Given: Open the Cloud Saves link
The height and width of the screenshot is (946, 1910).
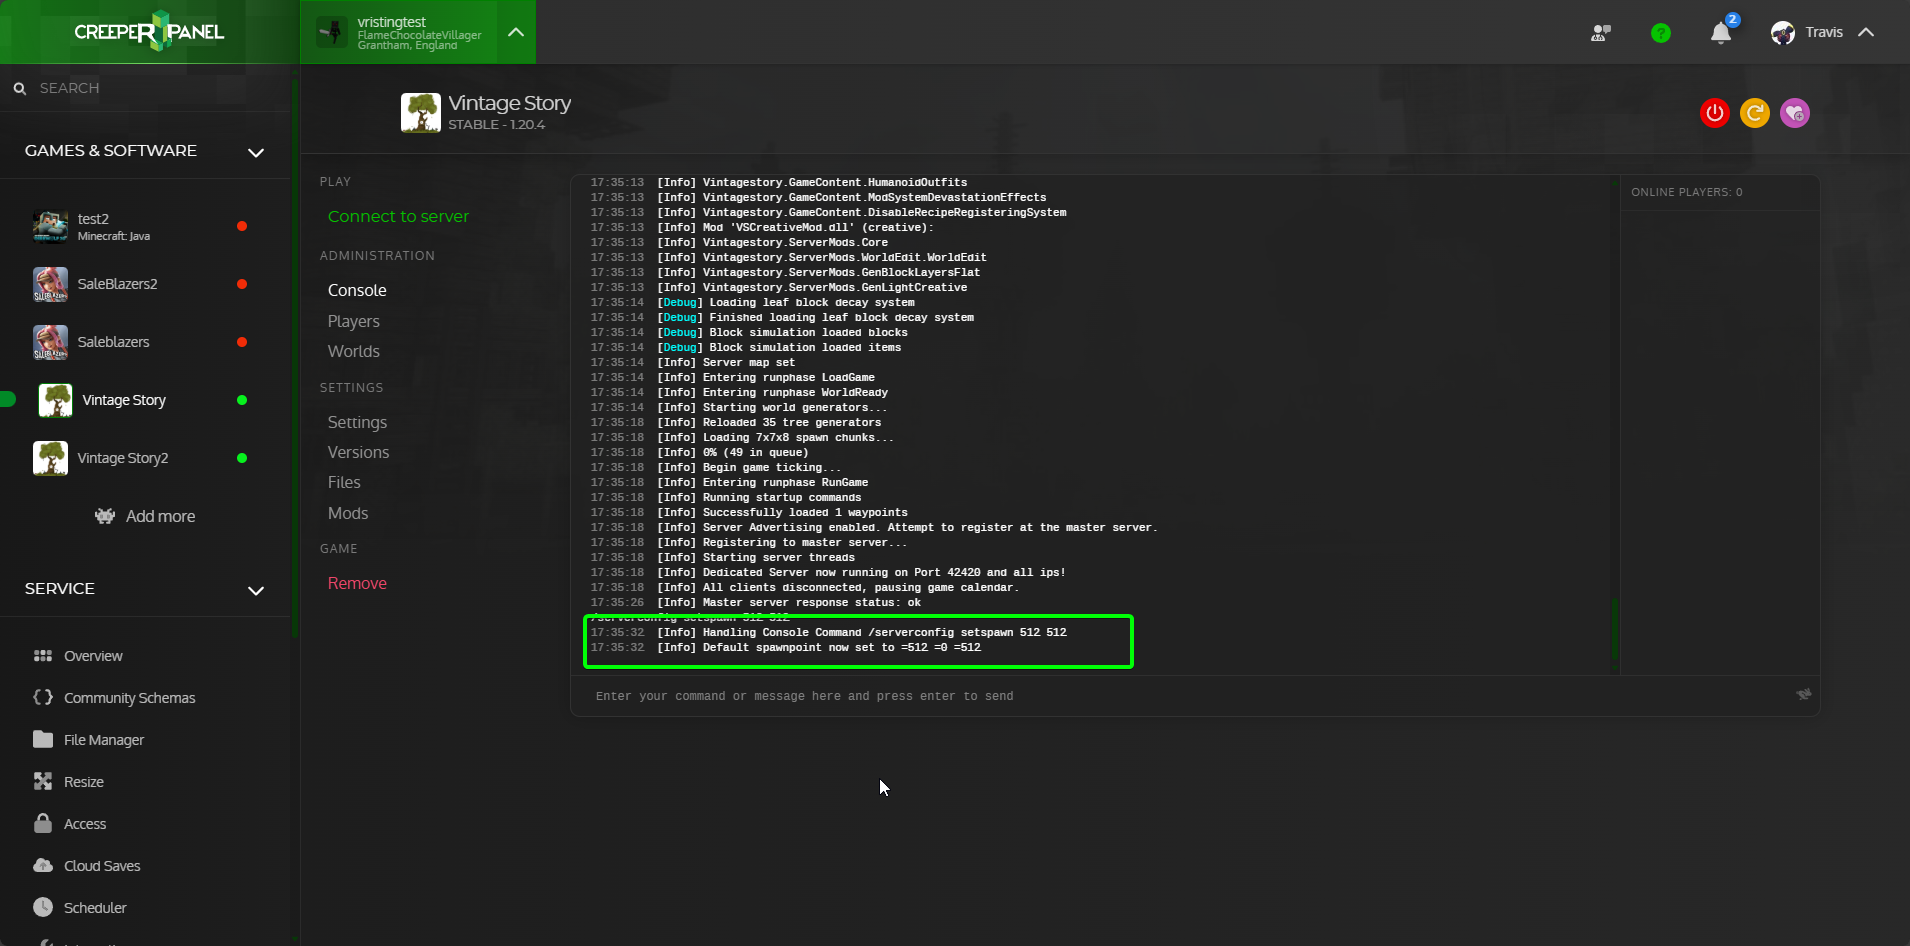Looking at the screenshot, I should click(x=102, y=866).
